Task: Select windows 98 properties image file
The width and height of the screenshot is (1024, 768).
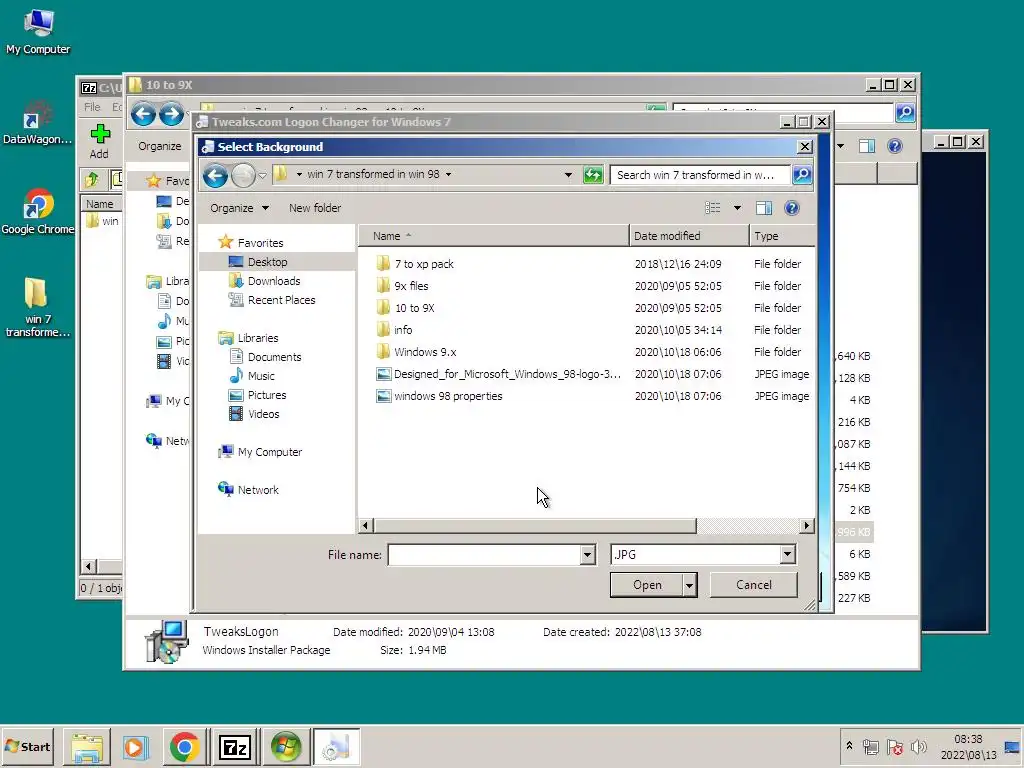Action: [x=448, y=396]
